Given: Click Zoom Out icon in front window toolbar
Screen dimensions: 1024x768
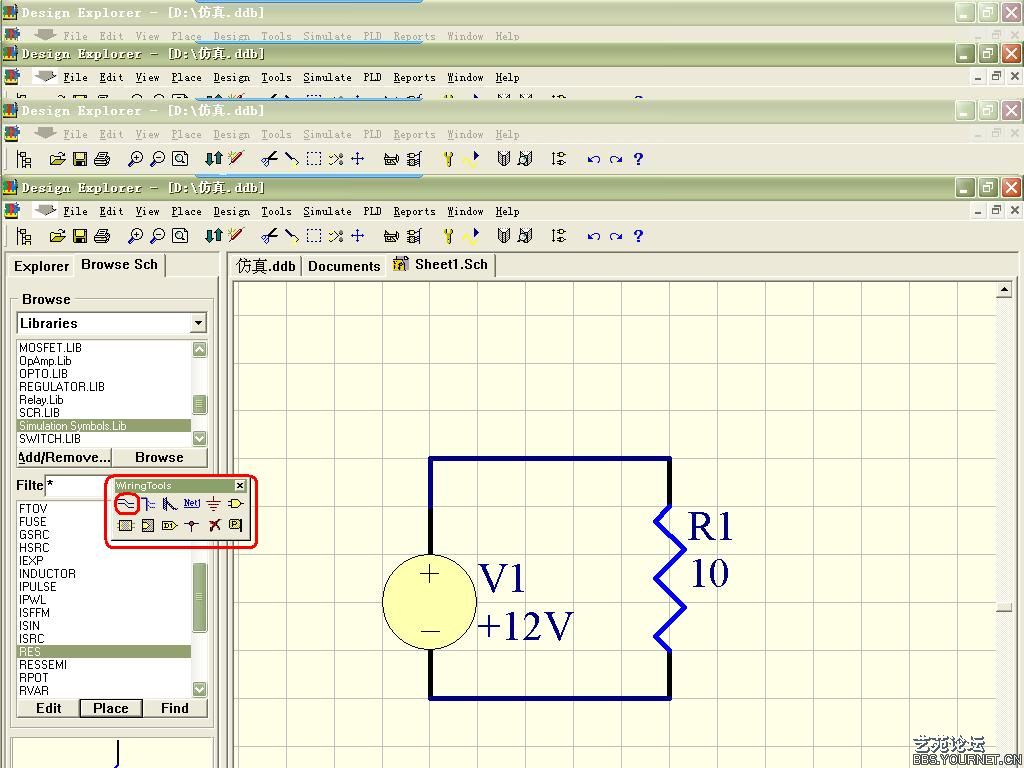Looking at the screenshot, I should tap(157, 236).
